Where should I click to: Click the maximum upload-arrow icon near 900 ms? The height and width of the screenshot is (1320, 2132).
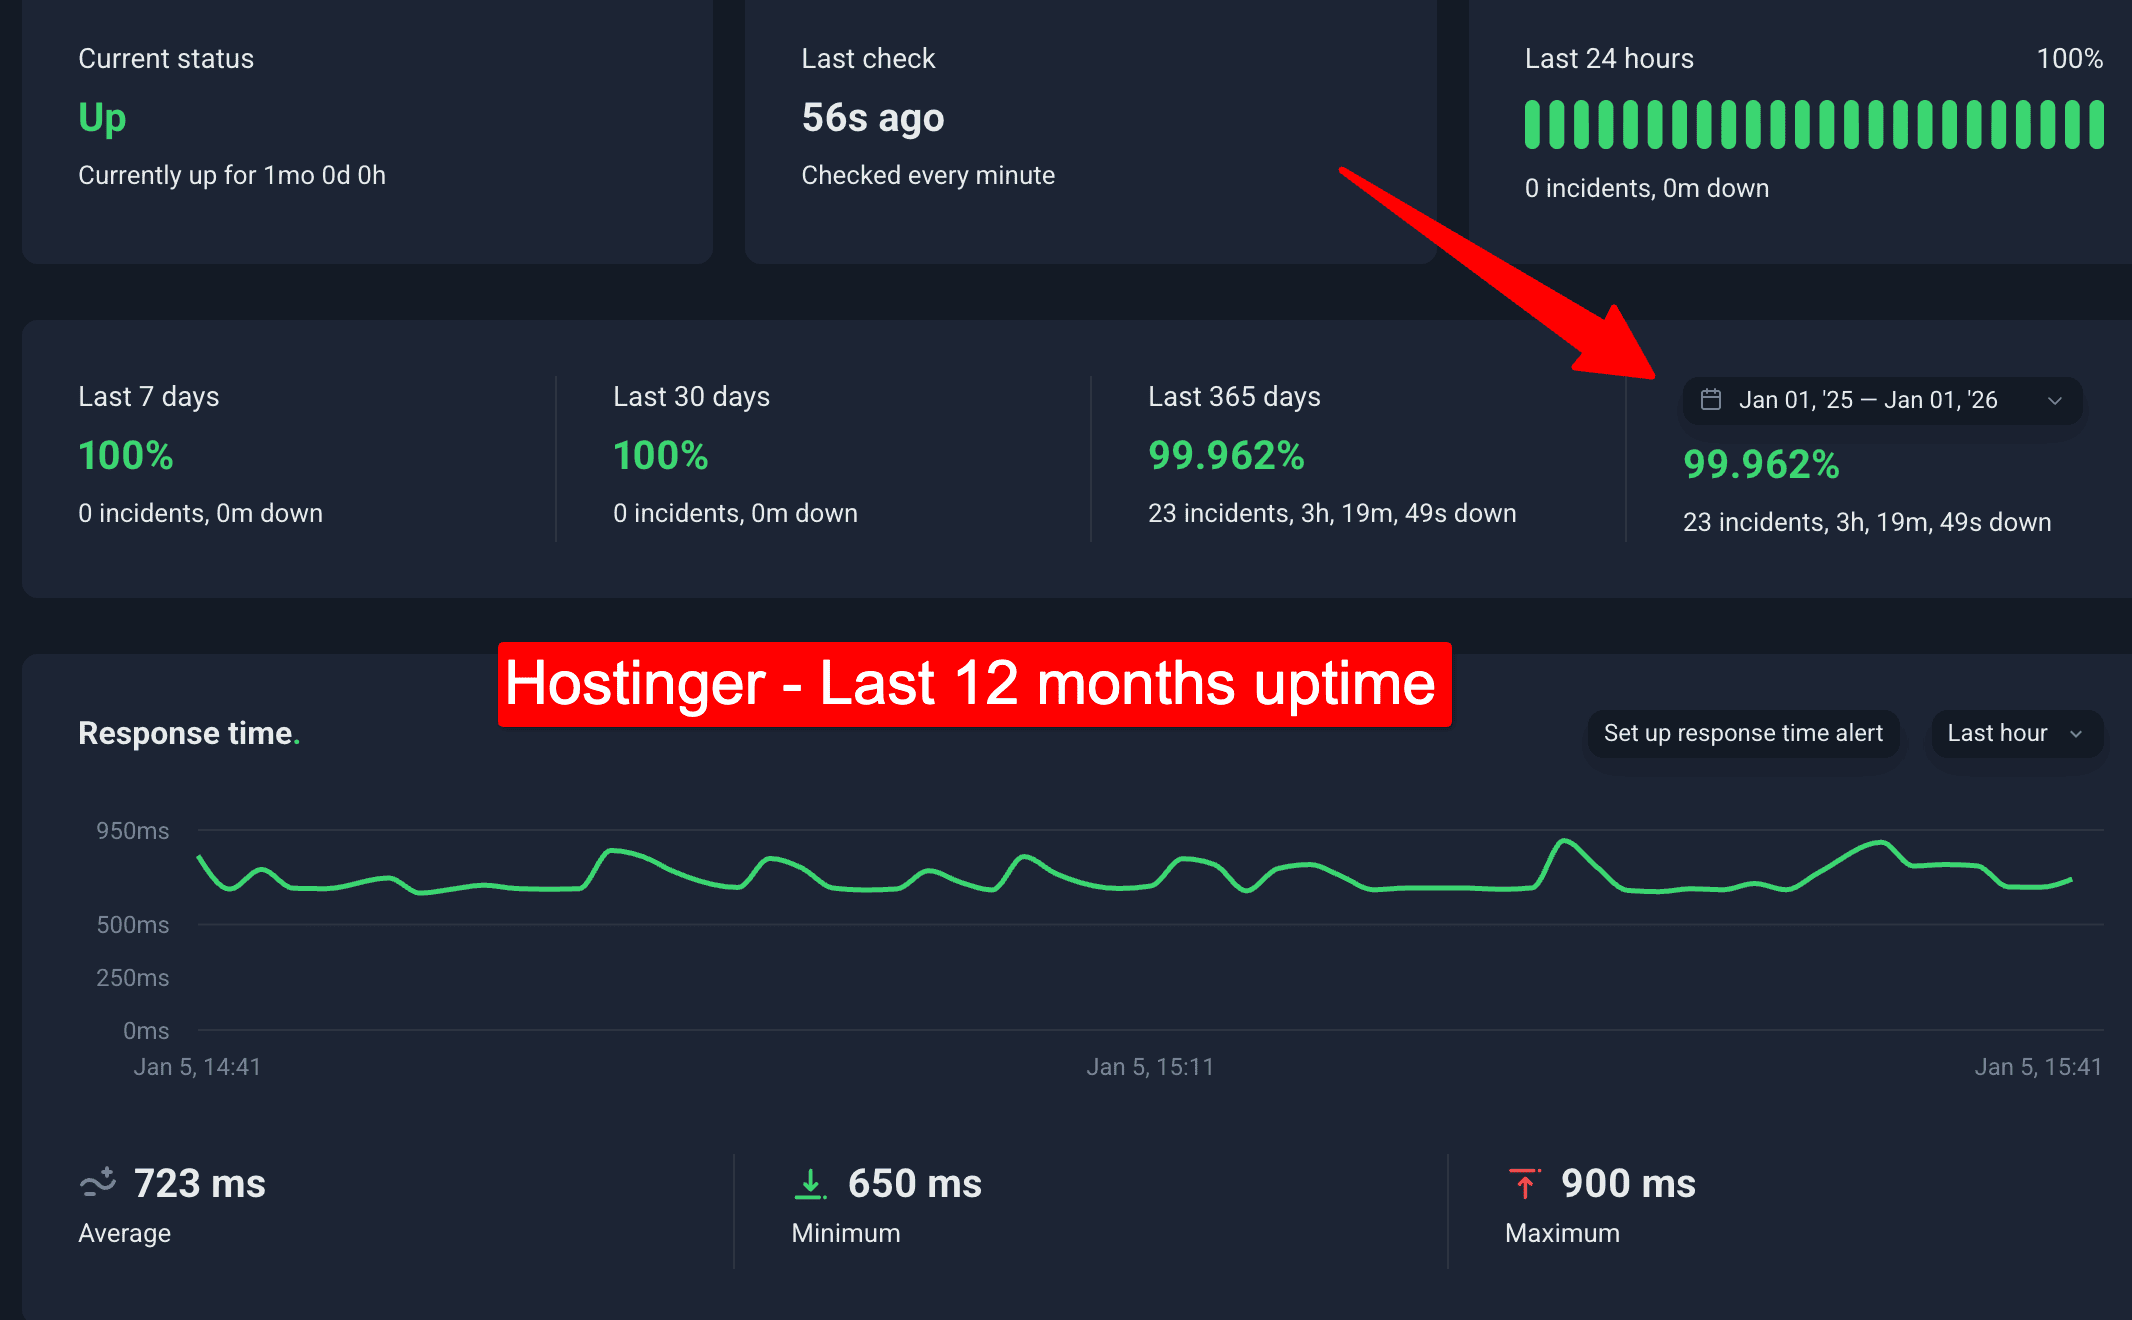tap(1524, 1183)
